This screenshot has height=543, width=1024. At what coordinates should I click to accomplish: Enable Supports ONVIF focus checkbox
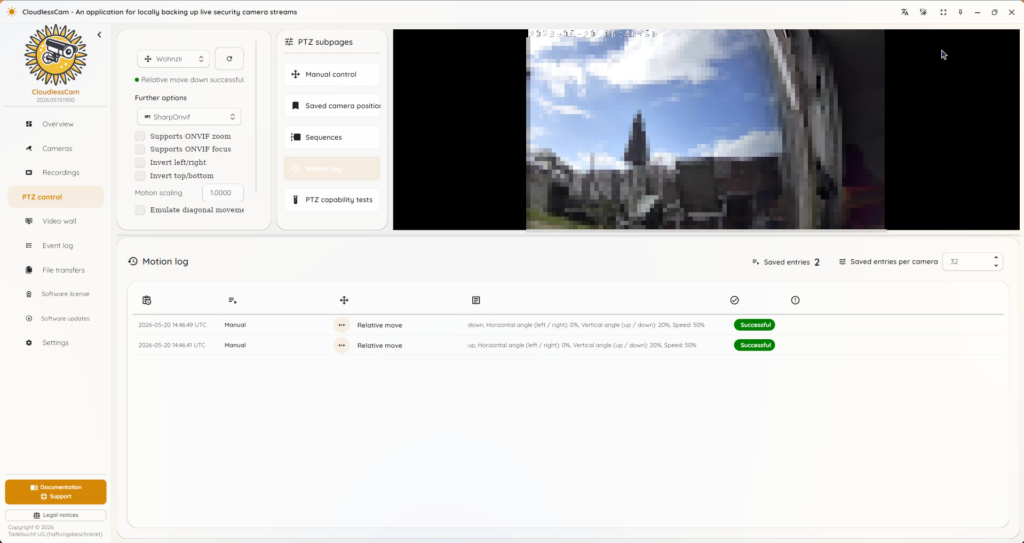pyautogui.click(x=140, y=149)
